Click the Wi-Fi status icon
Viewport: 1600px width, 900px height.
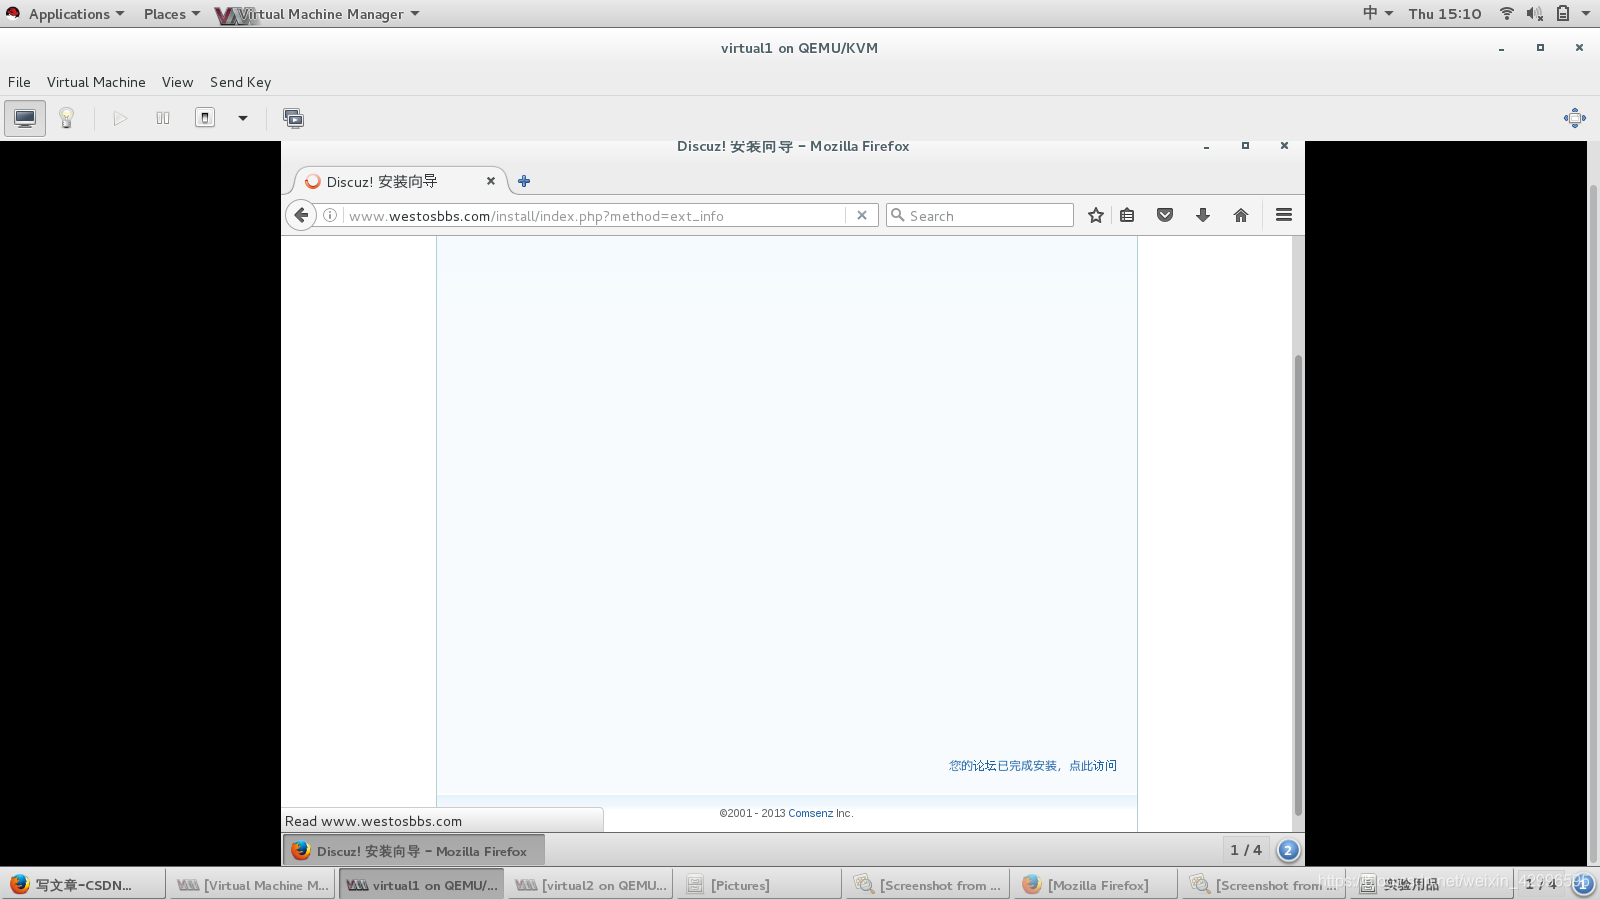tap(1506, 13)
